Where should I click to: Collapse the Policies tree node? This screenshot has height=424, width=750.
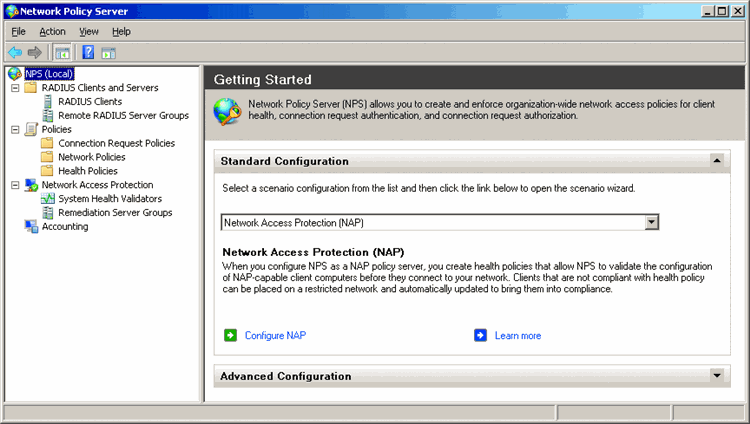pos(15,130)
